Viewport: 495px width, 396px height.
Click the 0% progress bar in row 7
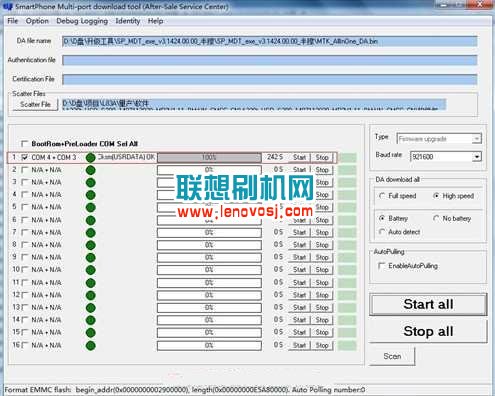pyautogui.click(x=209, y=232)
